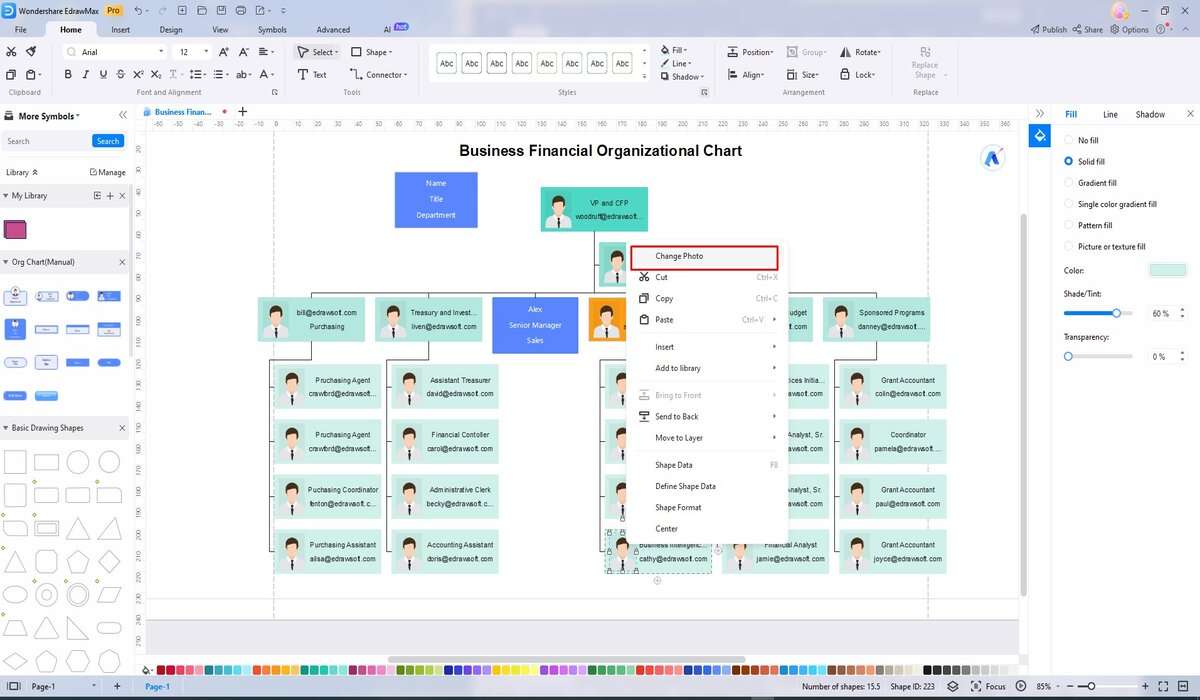Click the AI assistant icon on canvas

(x=992, y=157)
